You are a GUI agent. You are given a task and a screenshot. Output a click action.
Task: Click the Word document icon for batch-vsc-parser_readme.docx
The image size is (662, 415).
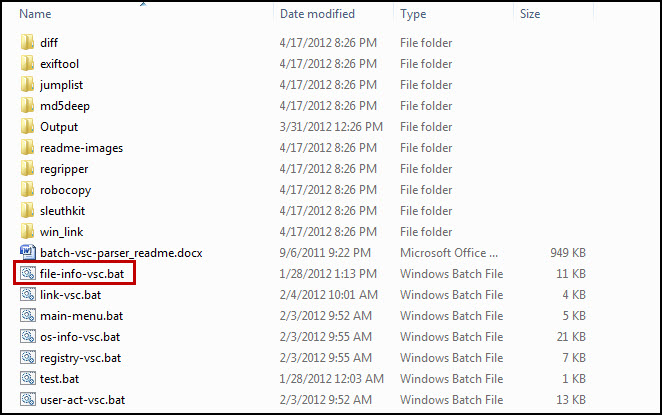pyautogui.click(x=27, y=253)
